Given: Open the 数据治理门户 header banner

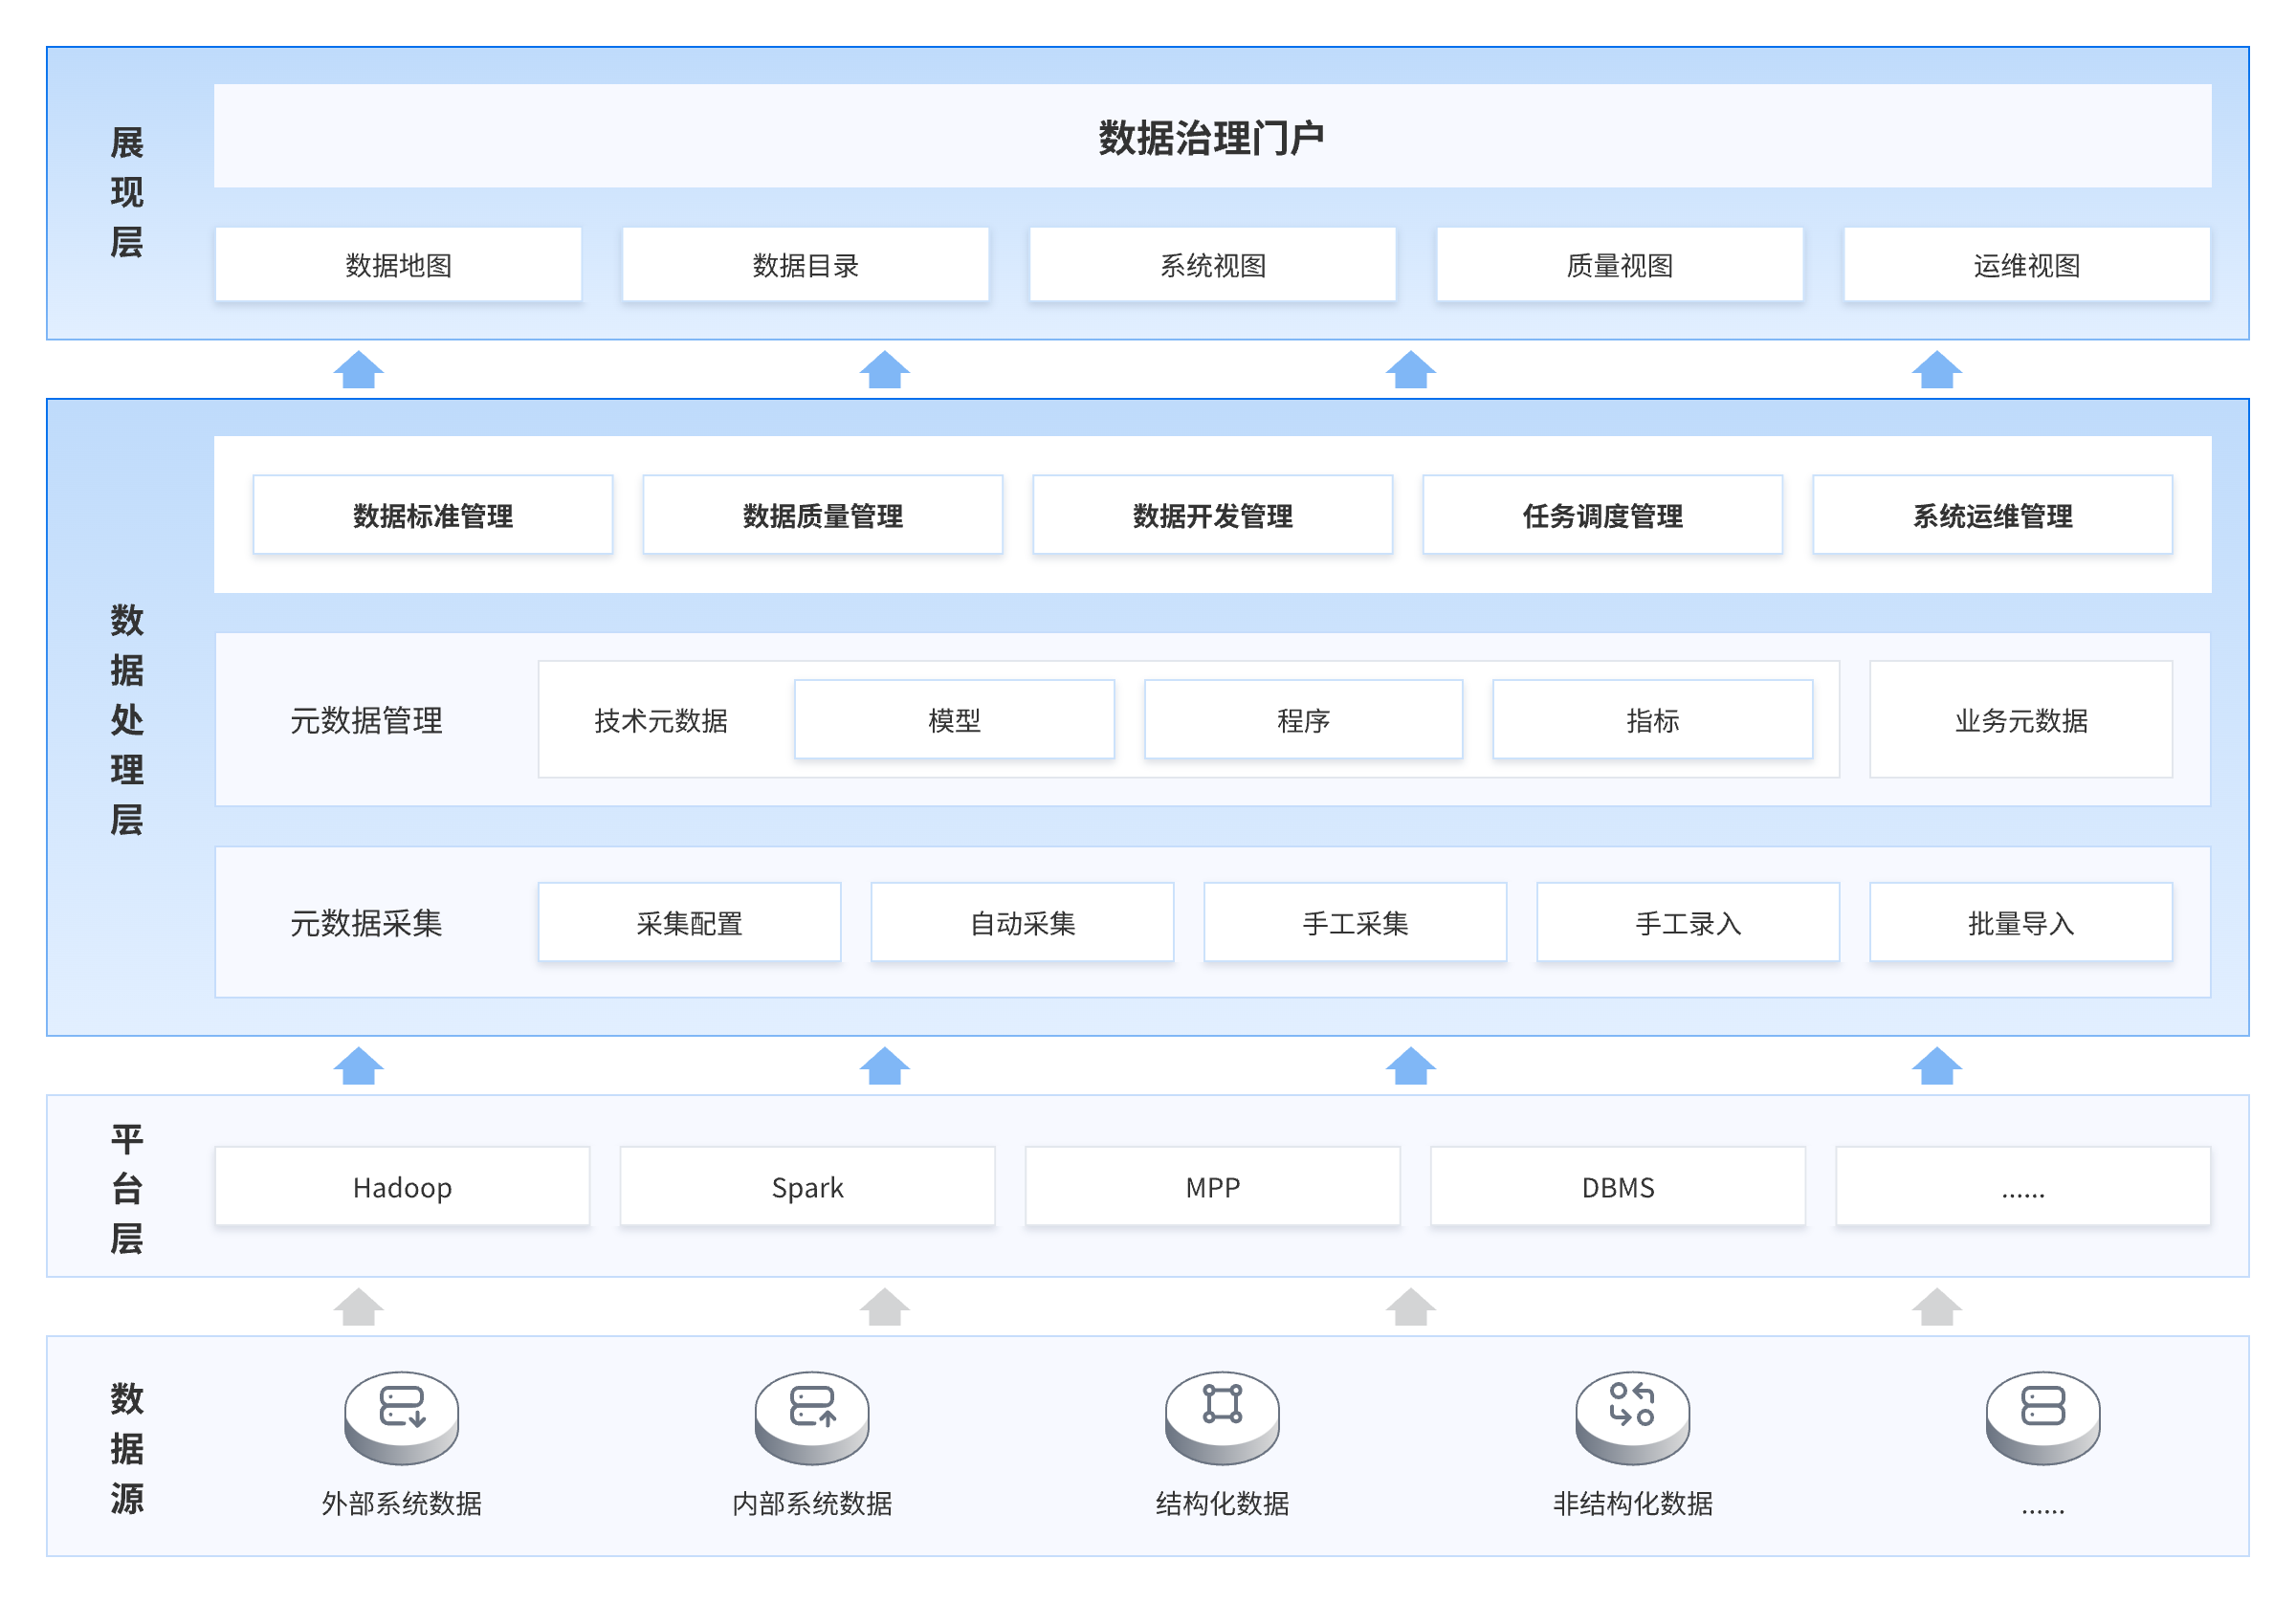Looking at the screenshot, I should point(1211,136).
